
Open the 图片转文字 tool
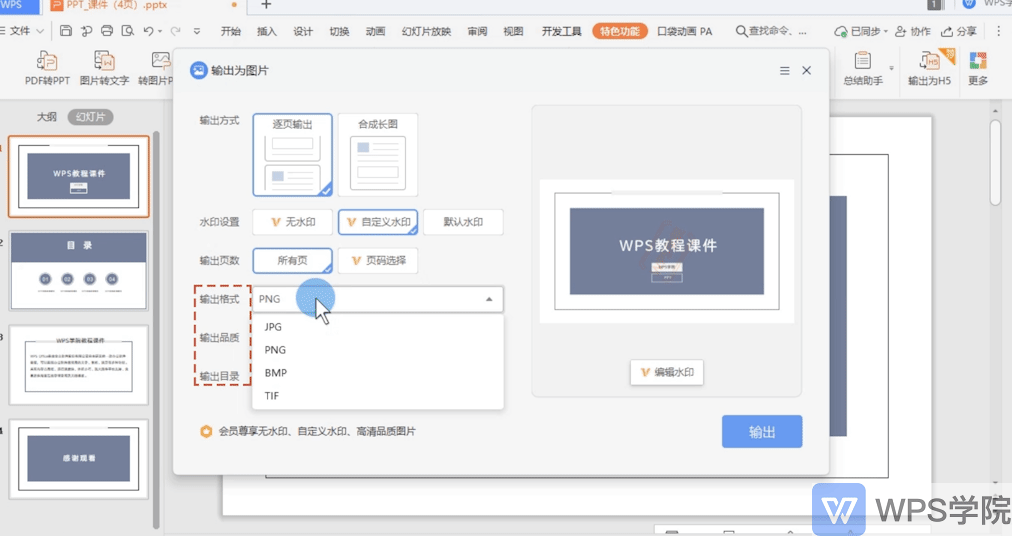104,68
